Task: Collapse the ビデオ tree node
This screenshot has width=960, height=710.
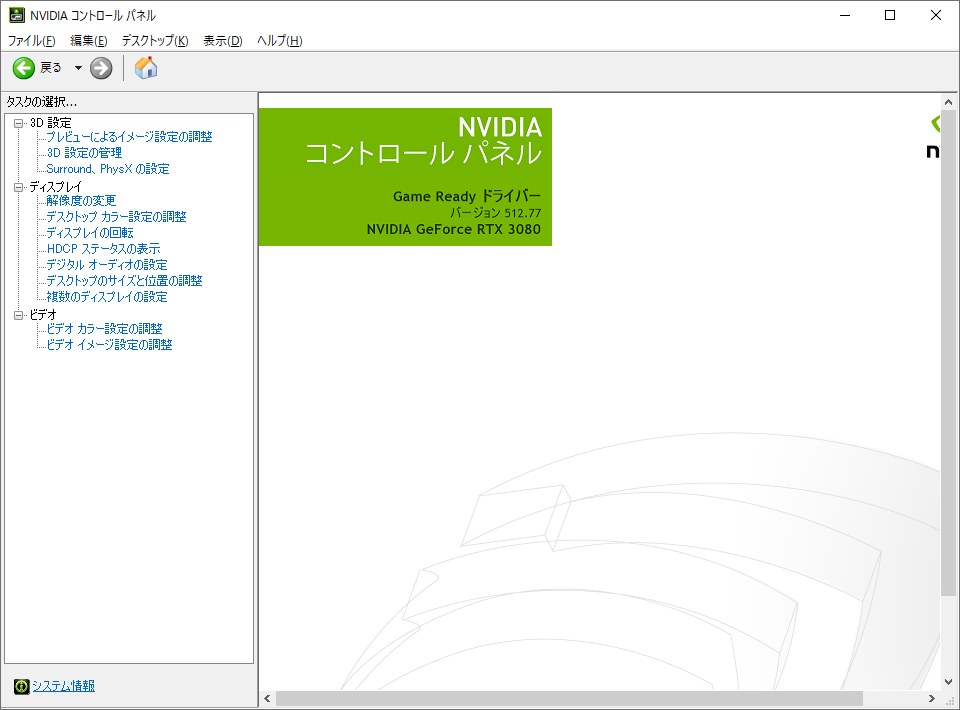Action: 18,315
